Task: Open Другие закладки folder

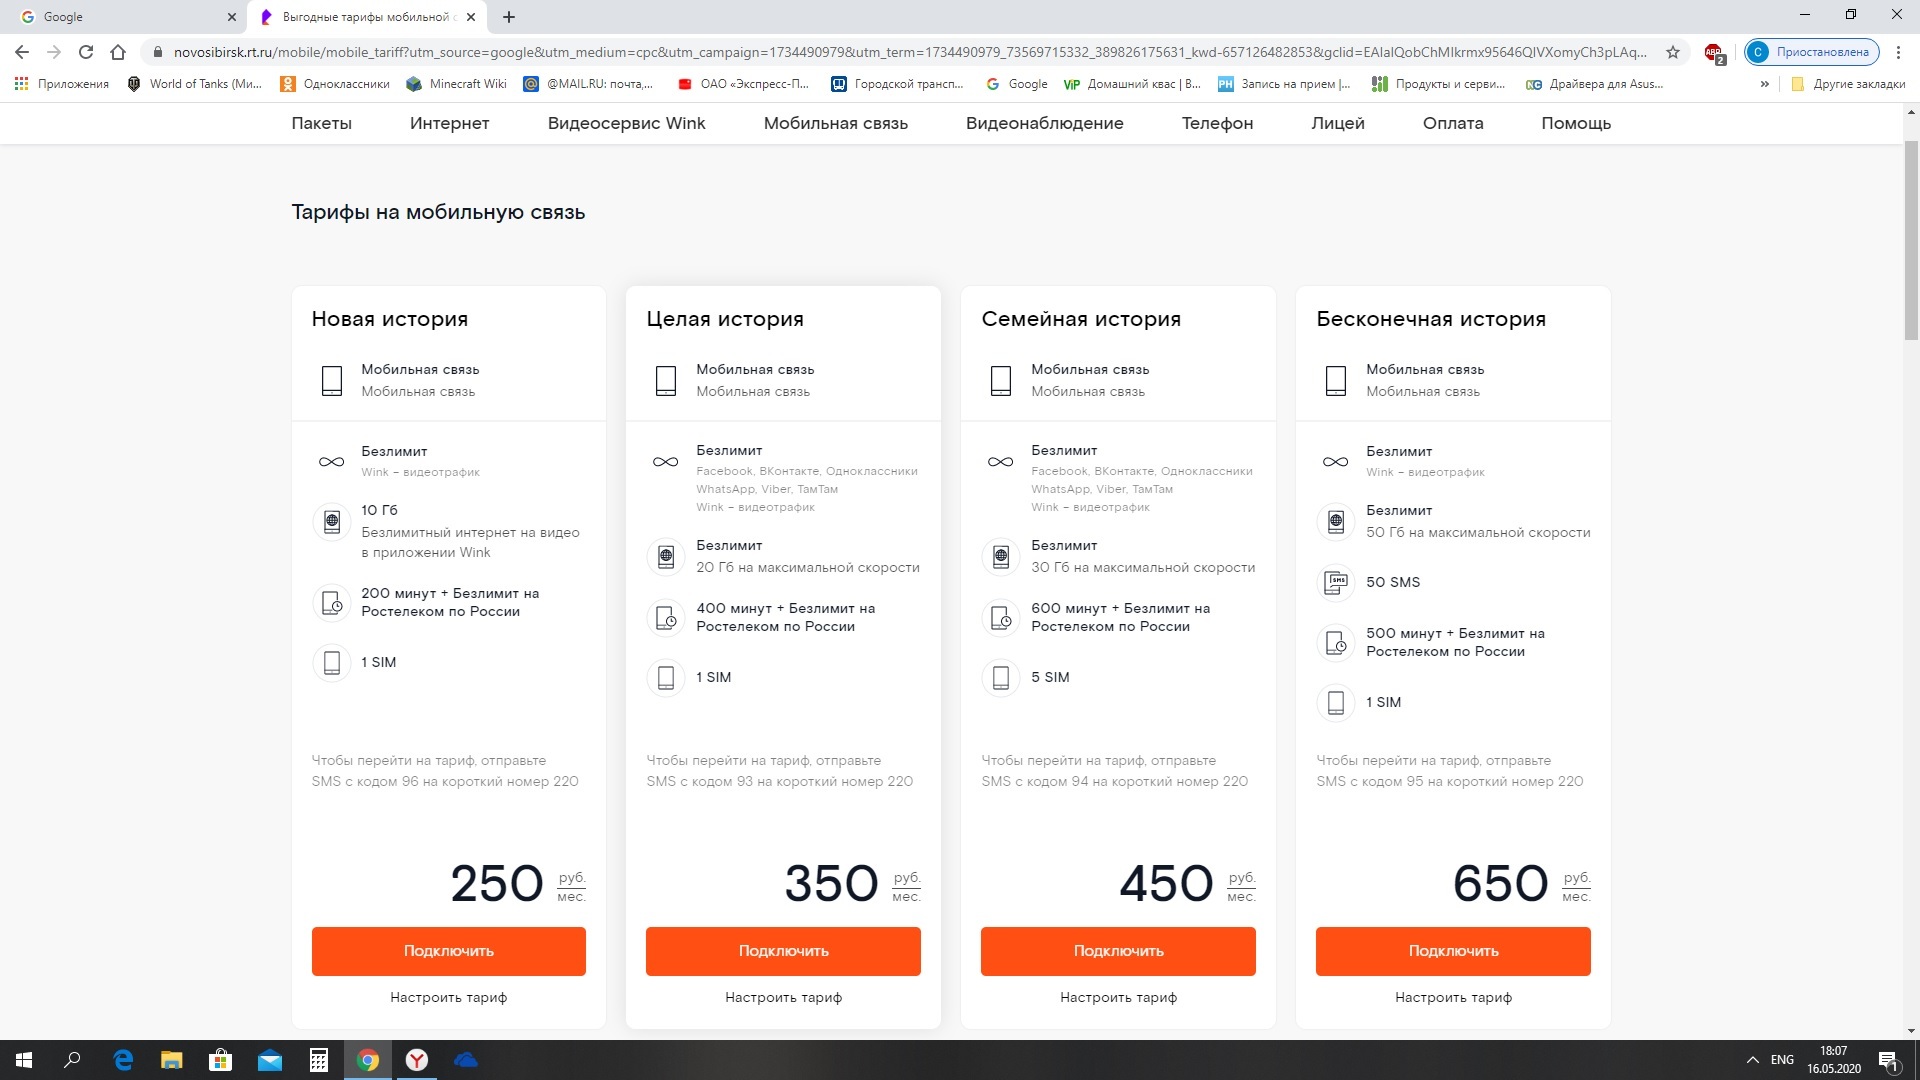Action: tap(1848, 84)
